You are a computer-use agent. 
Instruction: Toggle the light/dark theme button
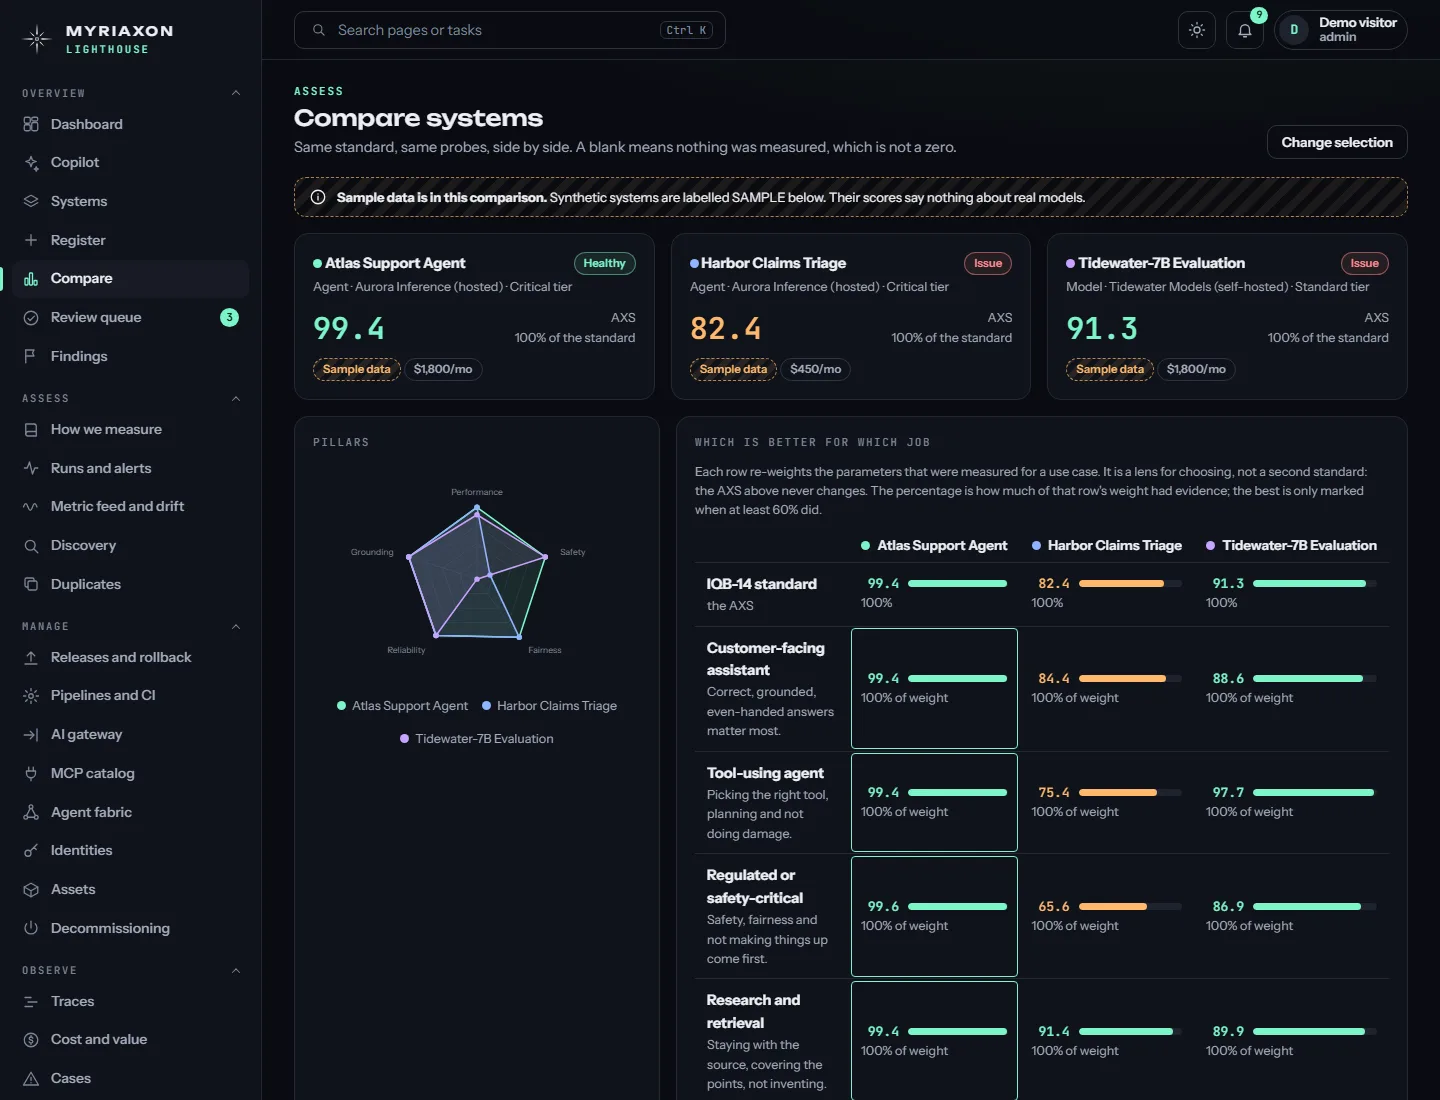[x=1197, y=30]
